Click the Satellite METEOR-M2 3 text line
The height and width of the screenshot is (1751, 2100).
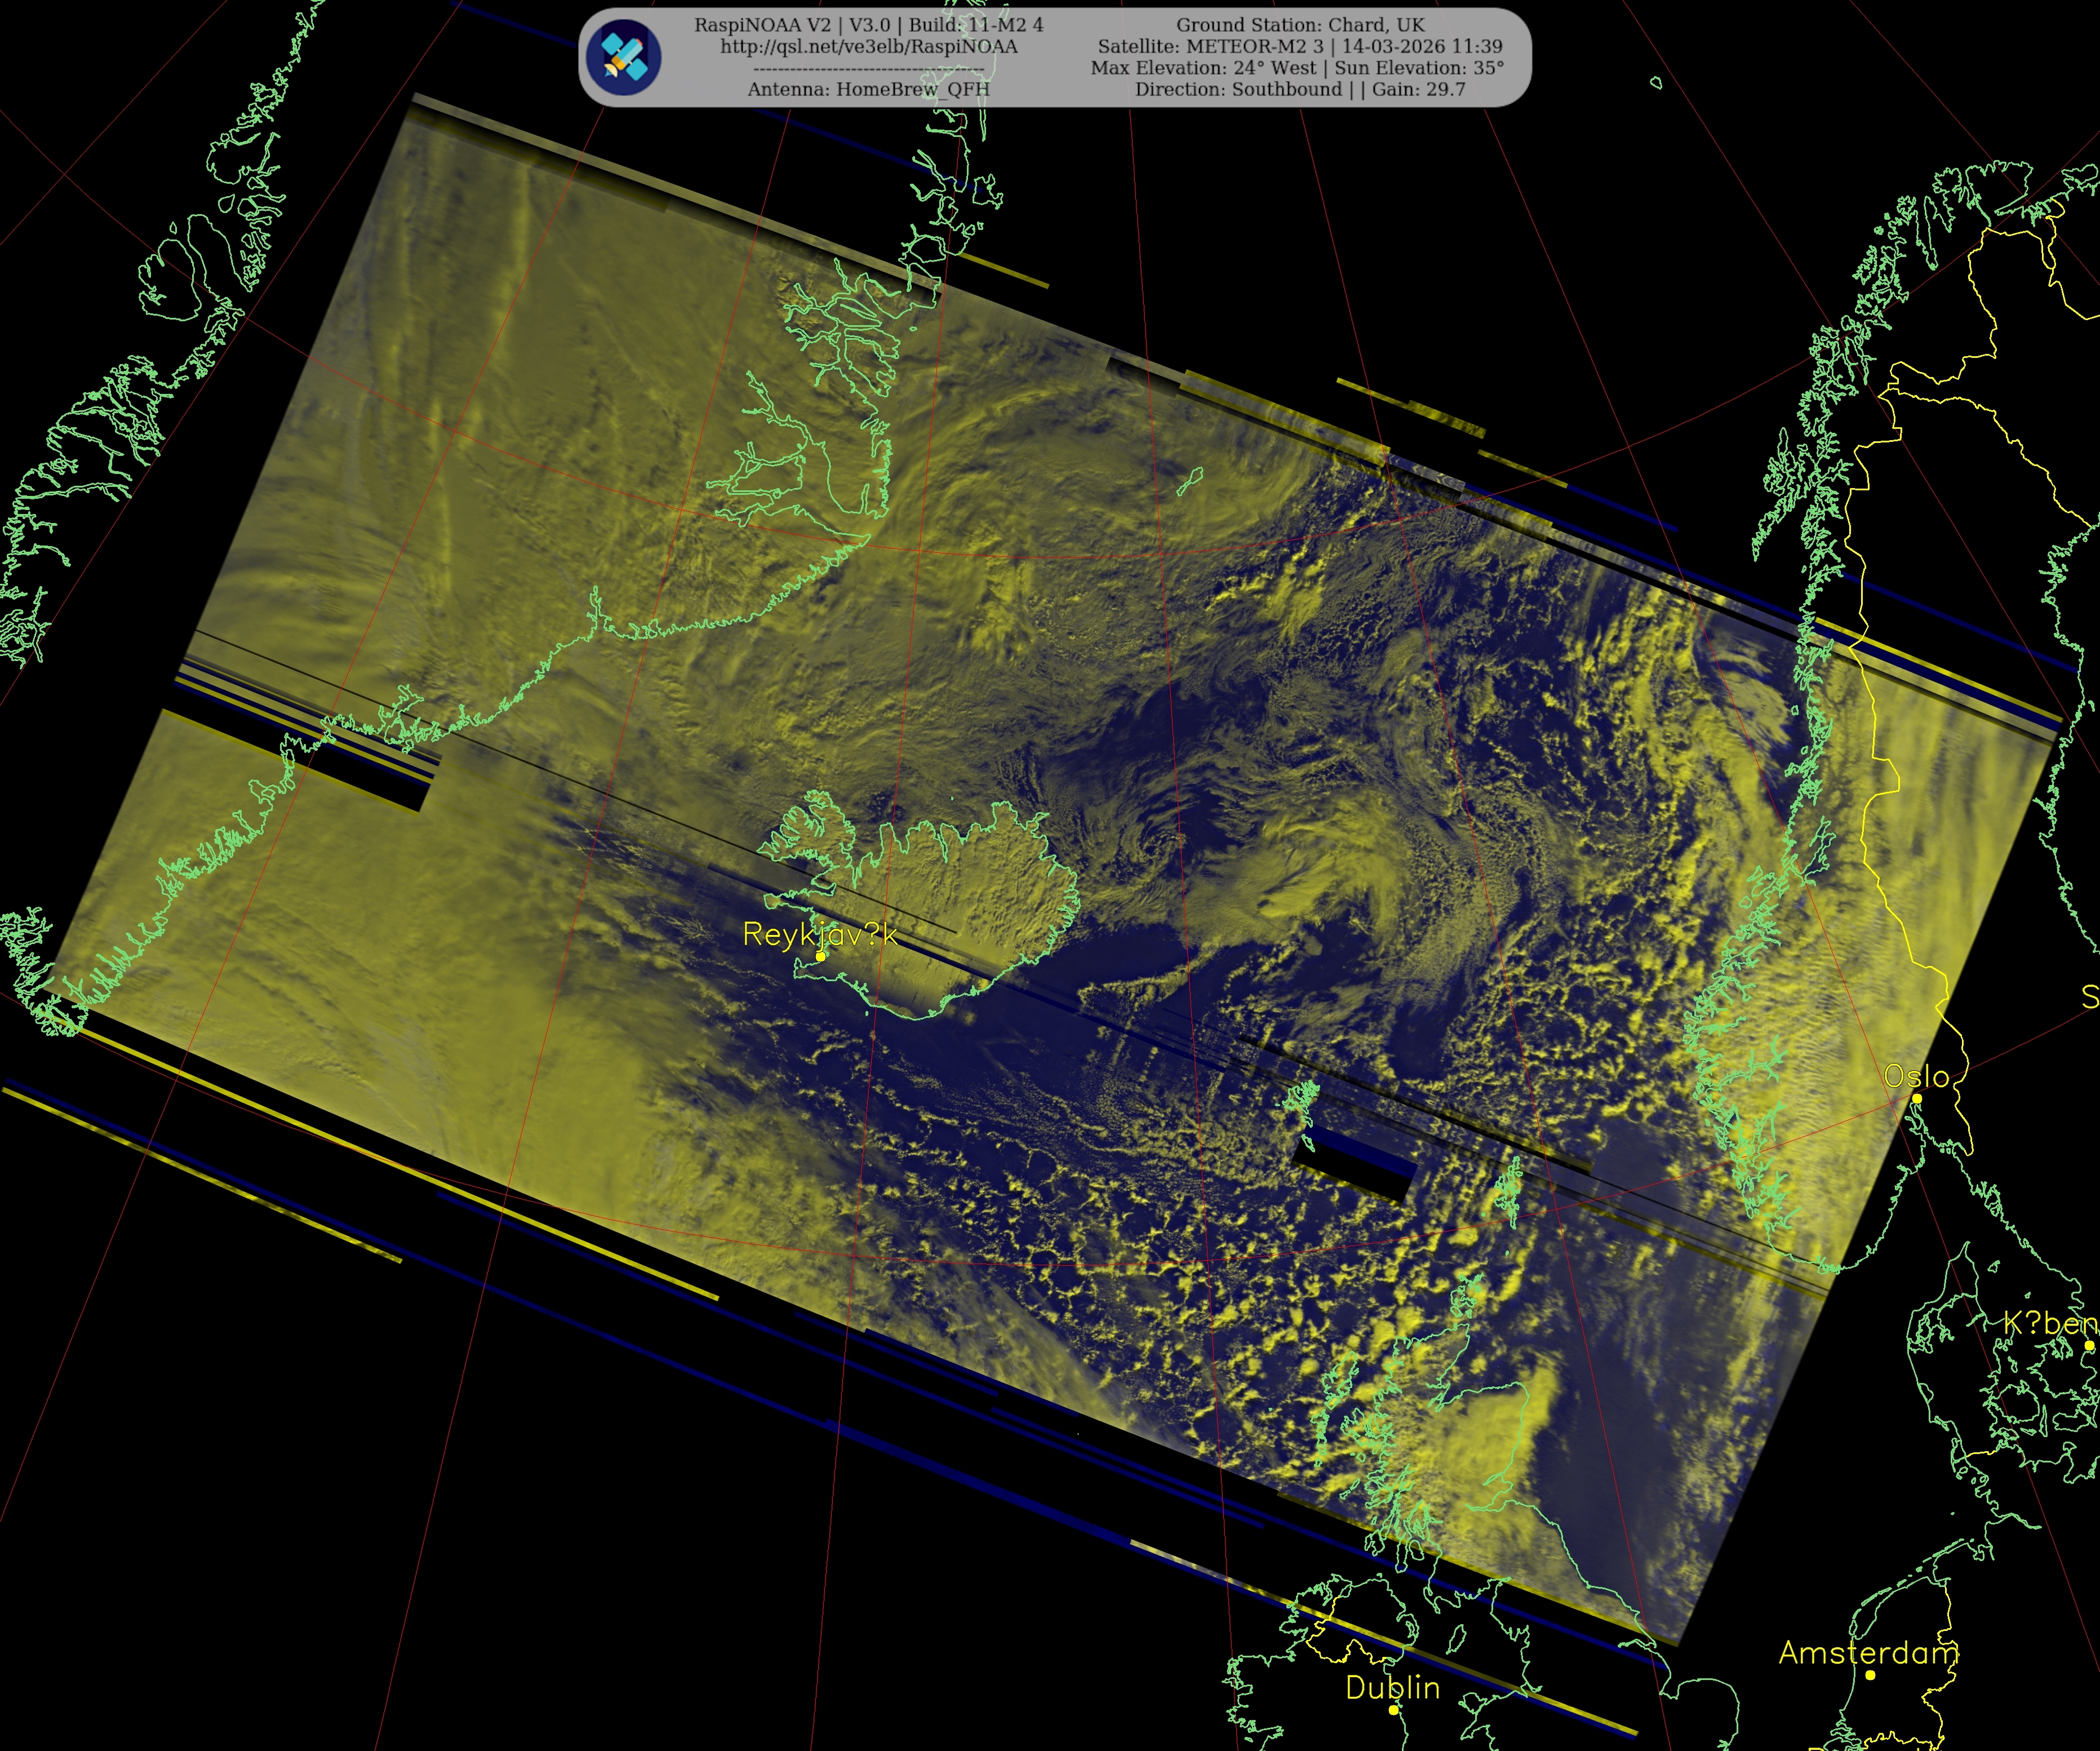point(1300,46)
